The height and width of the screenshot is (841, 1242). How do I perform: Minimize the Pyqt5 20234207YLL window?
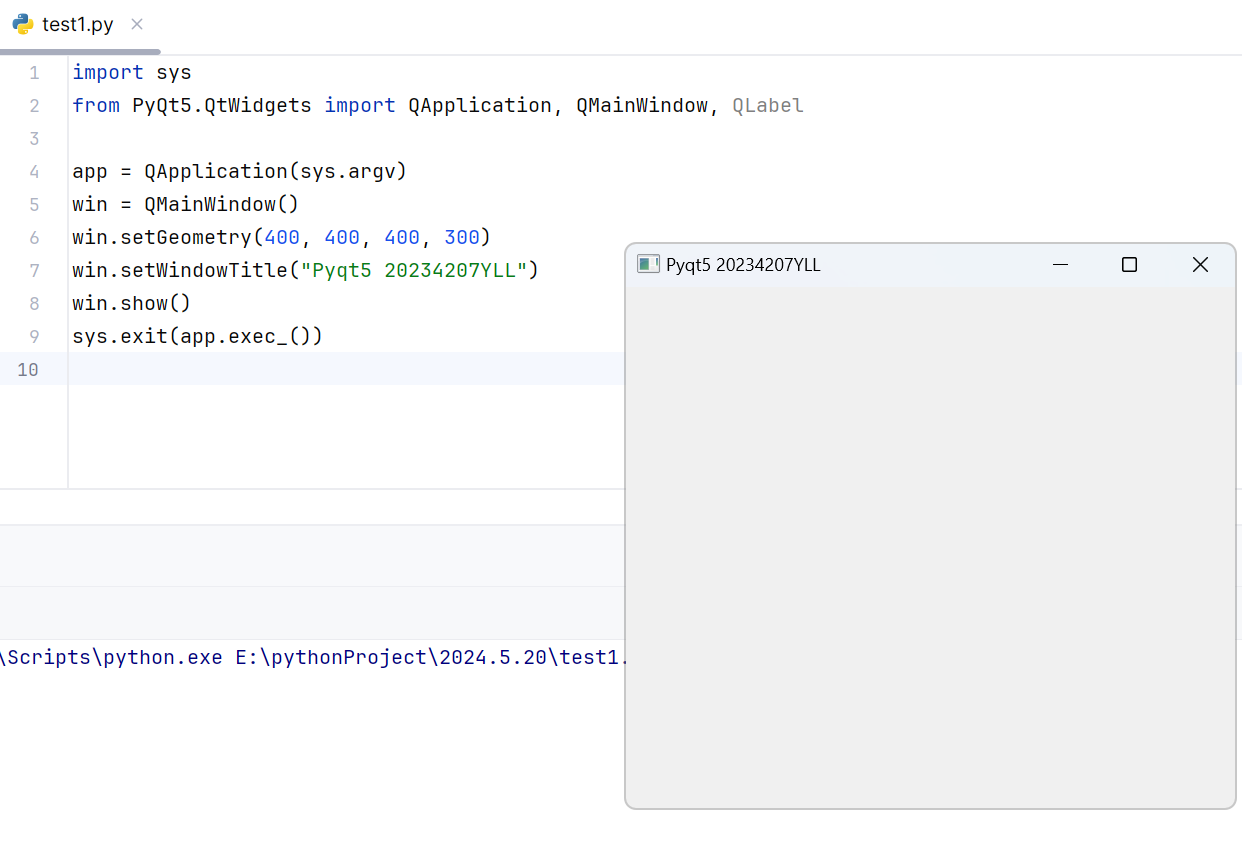[x=1061, y=264]
